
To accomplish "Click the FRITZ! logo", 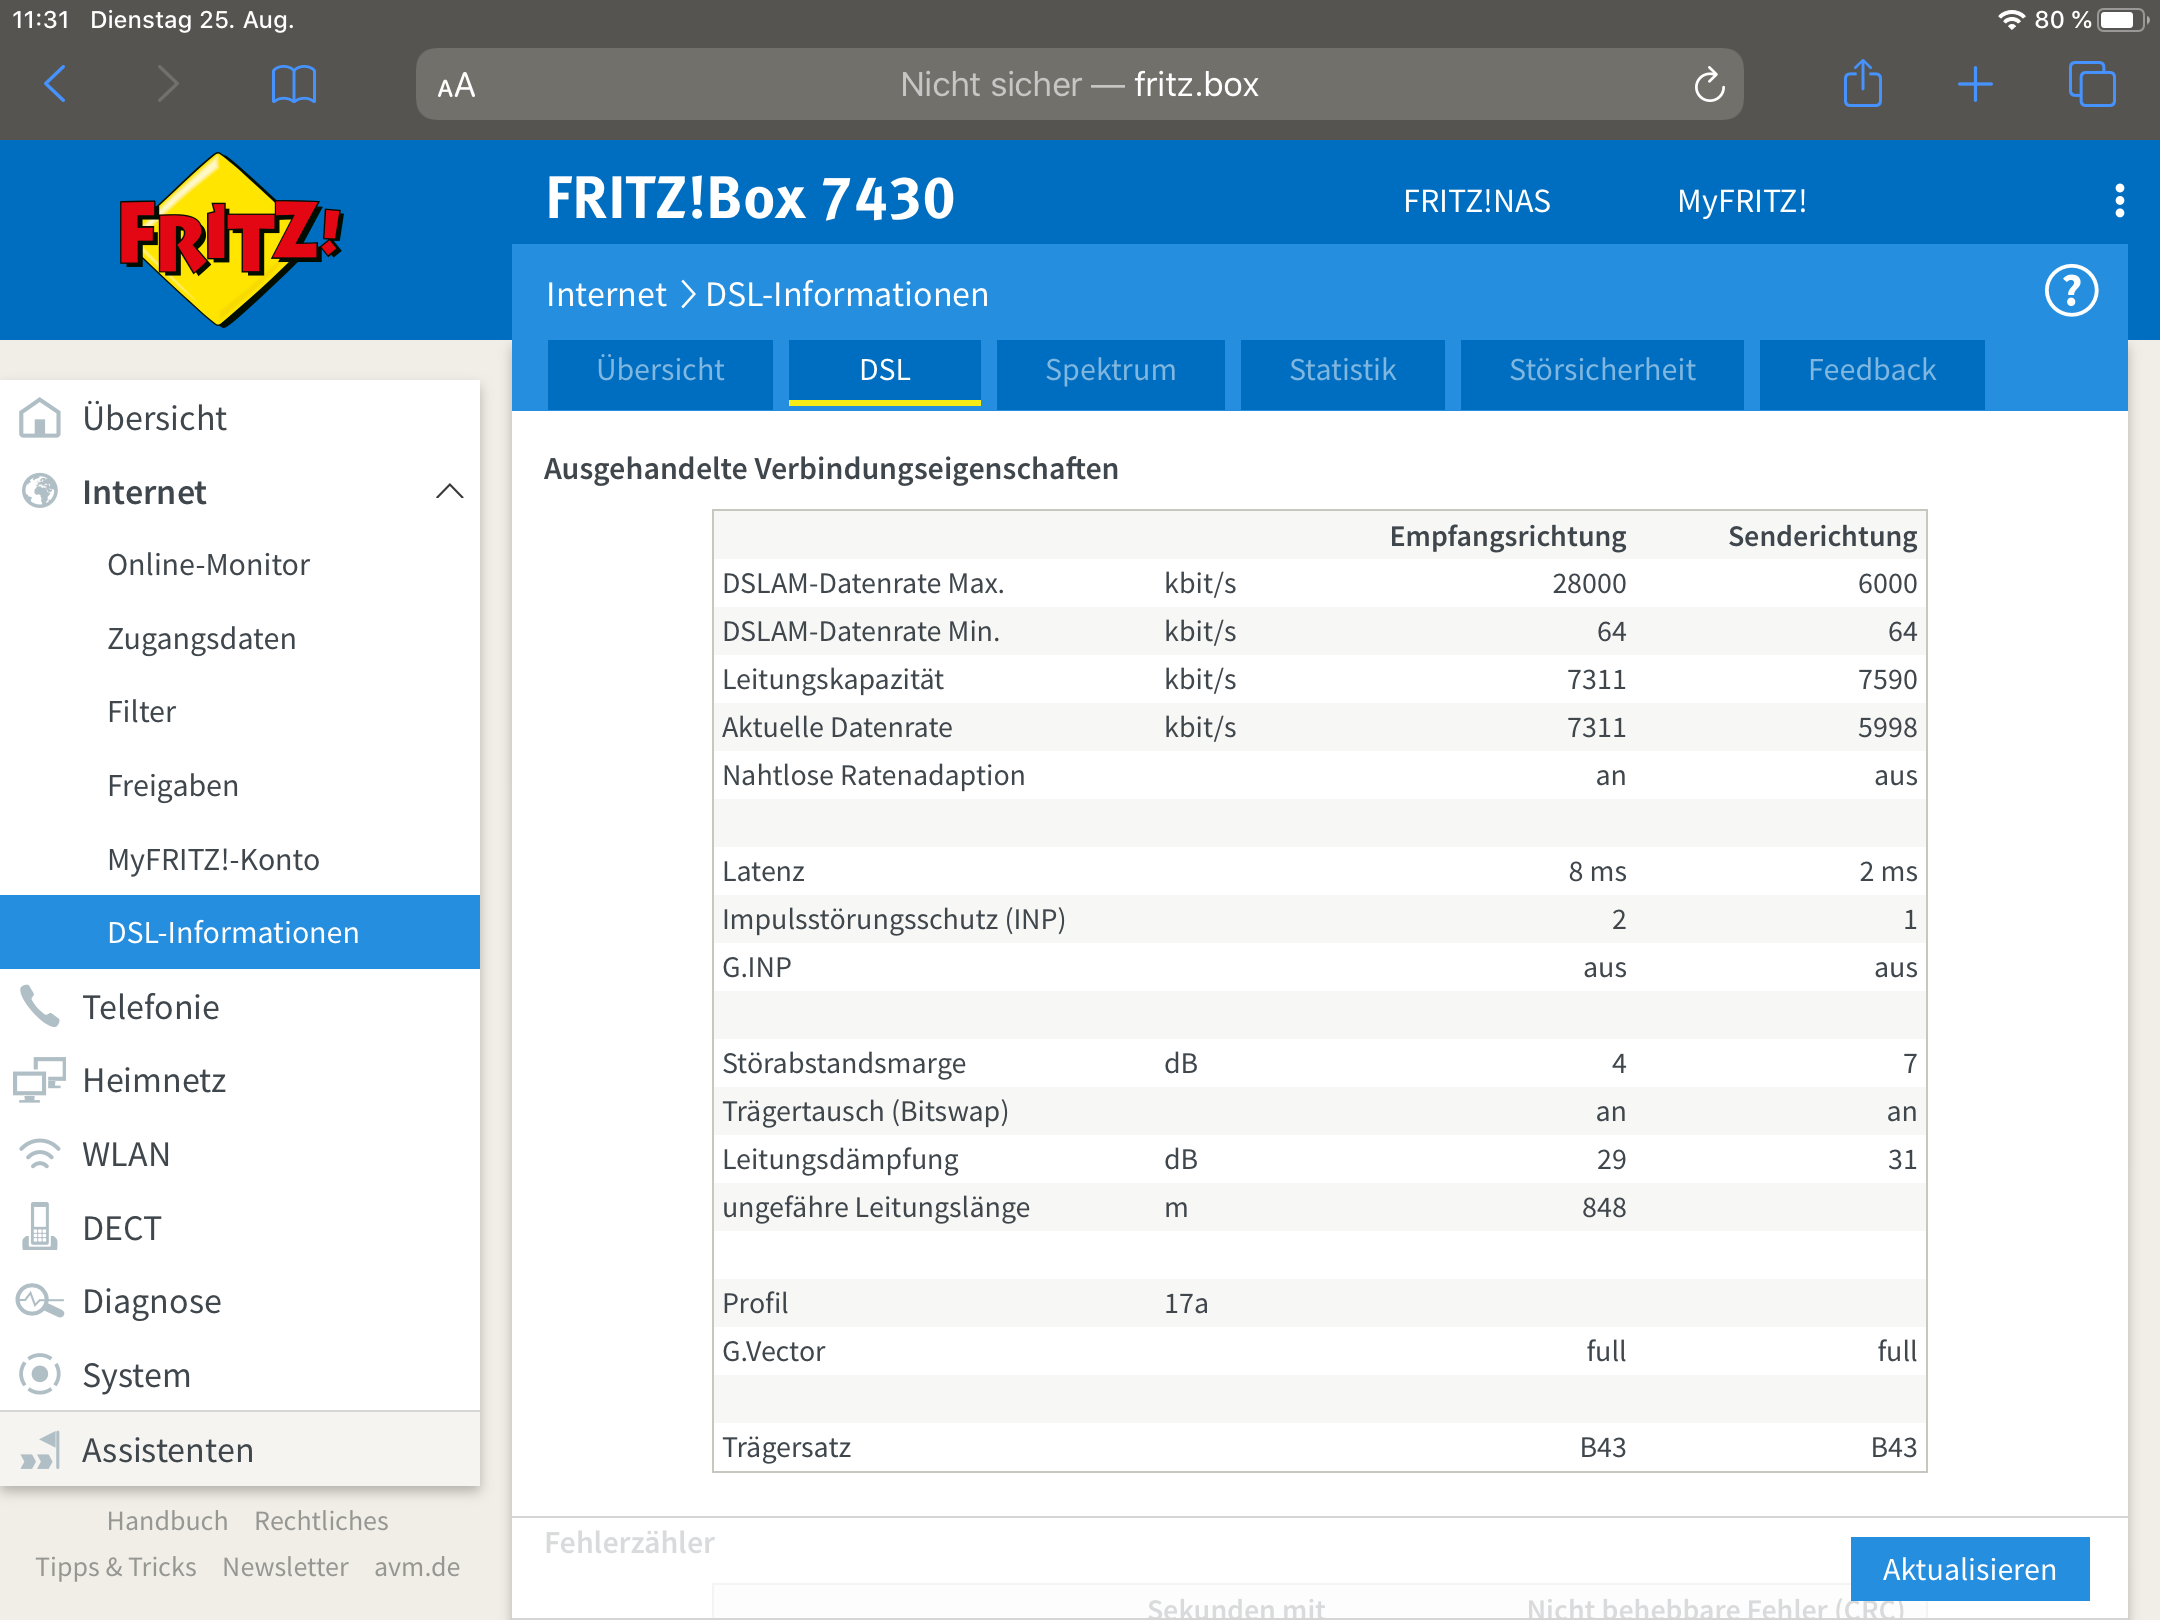I will [231, 240].
